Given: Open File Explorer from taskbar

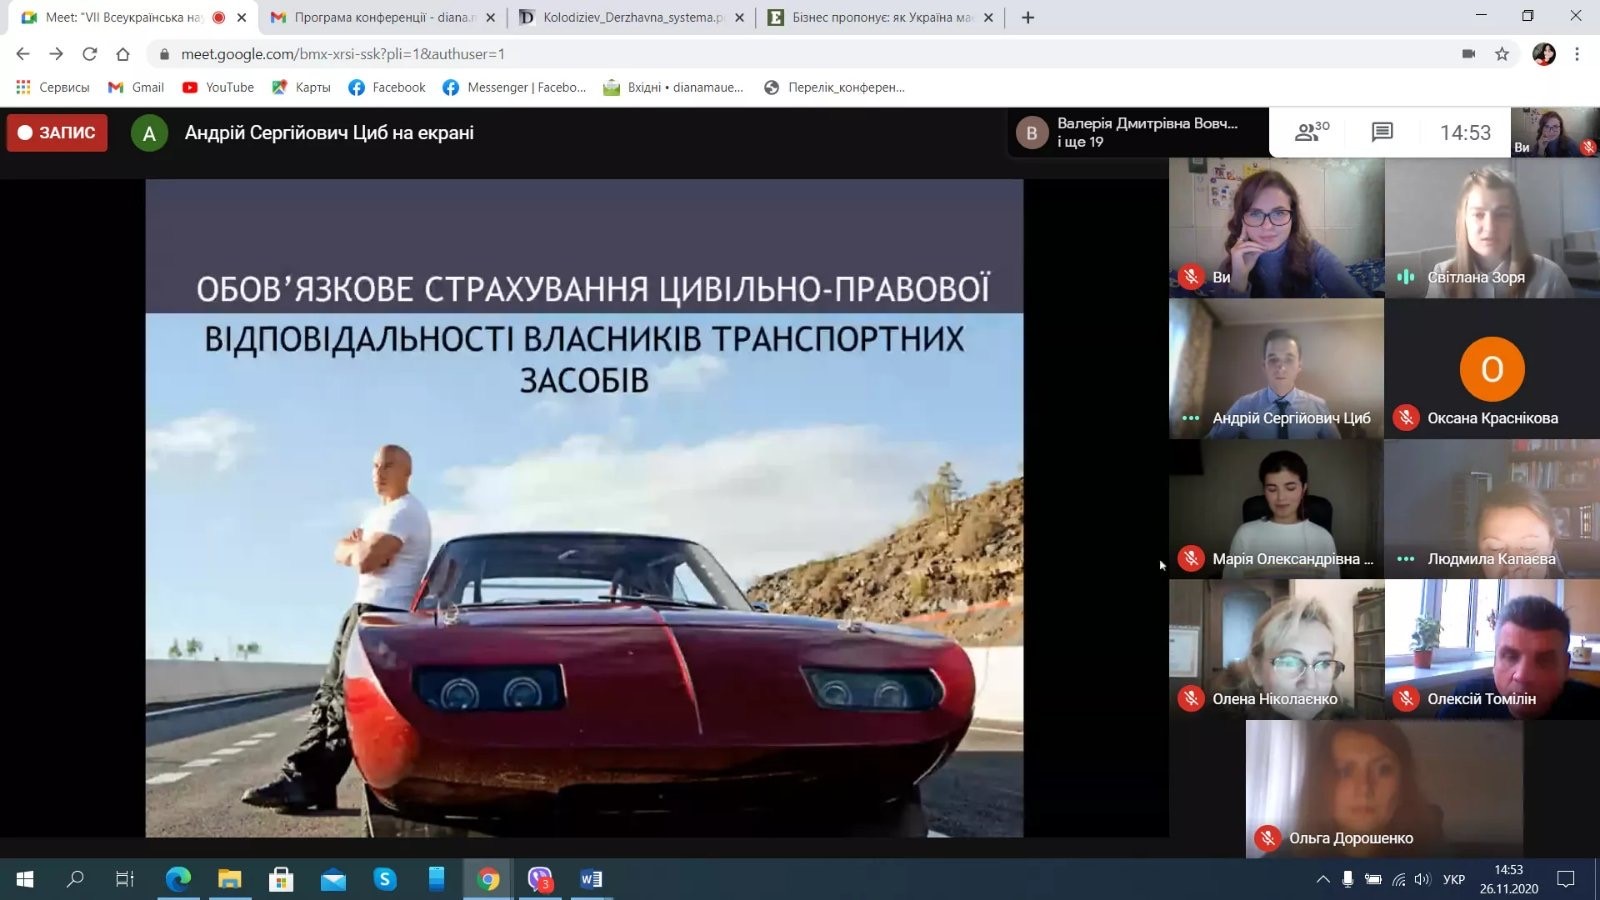Looking at the screenshot, I should pyautogui.click(x=230, y=879).
